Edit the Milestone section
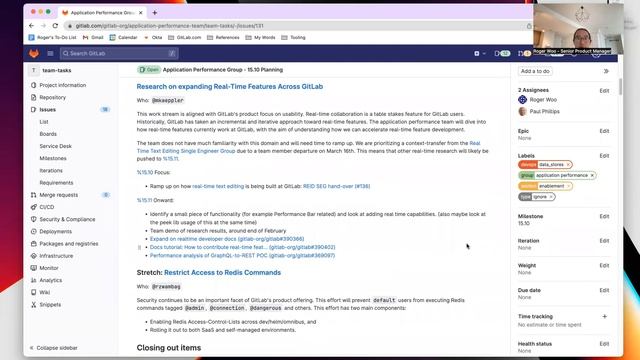 coord(604,216)
